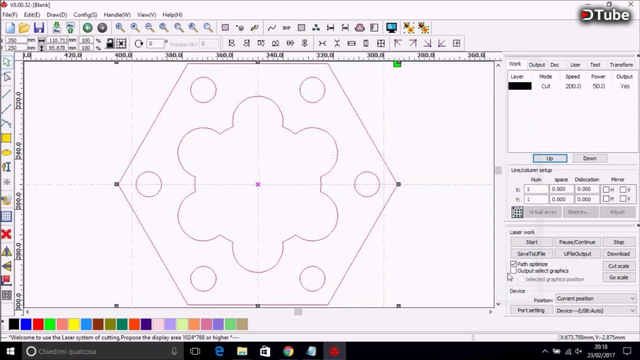Pick the red color swatch
Viewport: 640px width, 360px height.
pyautogui.click(x=38, y=324)
